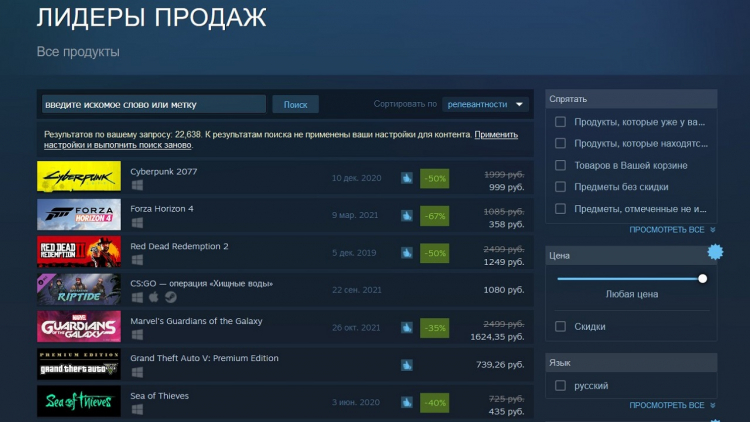This screenshot has width=750, height=422.
Task: Check the Предметы без скидки option
Action: pos(561,187)
